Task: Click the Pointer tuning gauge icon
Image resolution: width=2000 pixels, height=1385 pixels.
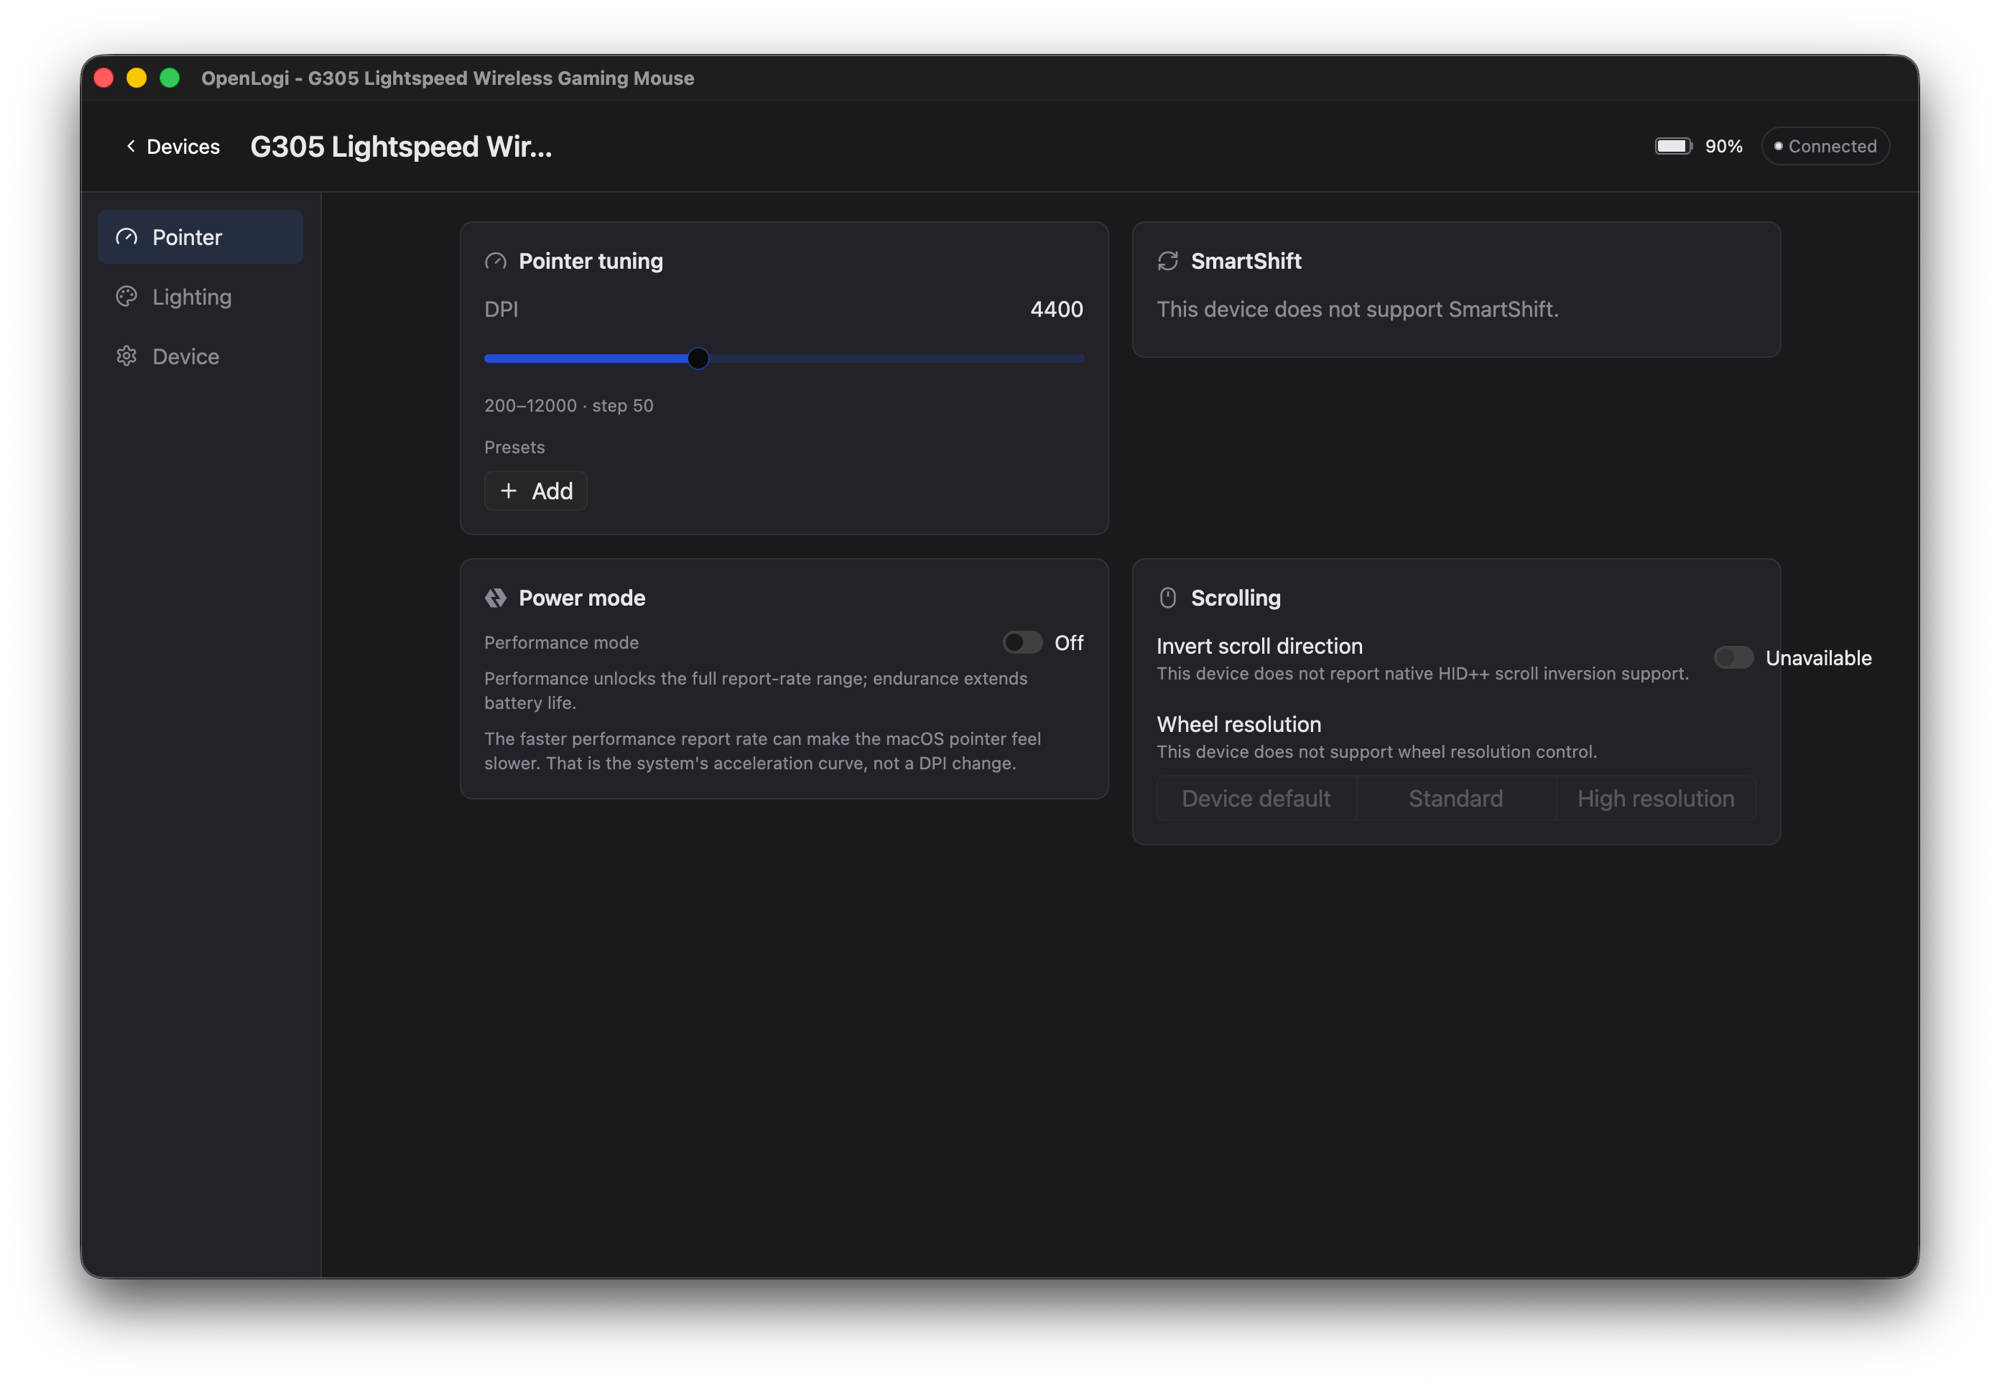Action: pos(495,261)
